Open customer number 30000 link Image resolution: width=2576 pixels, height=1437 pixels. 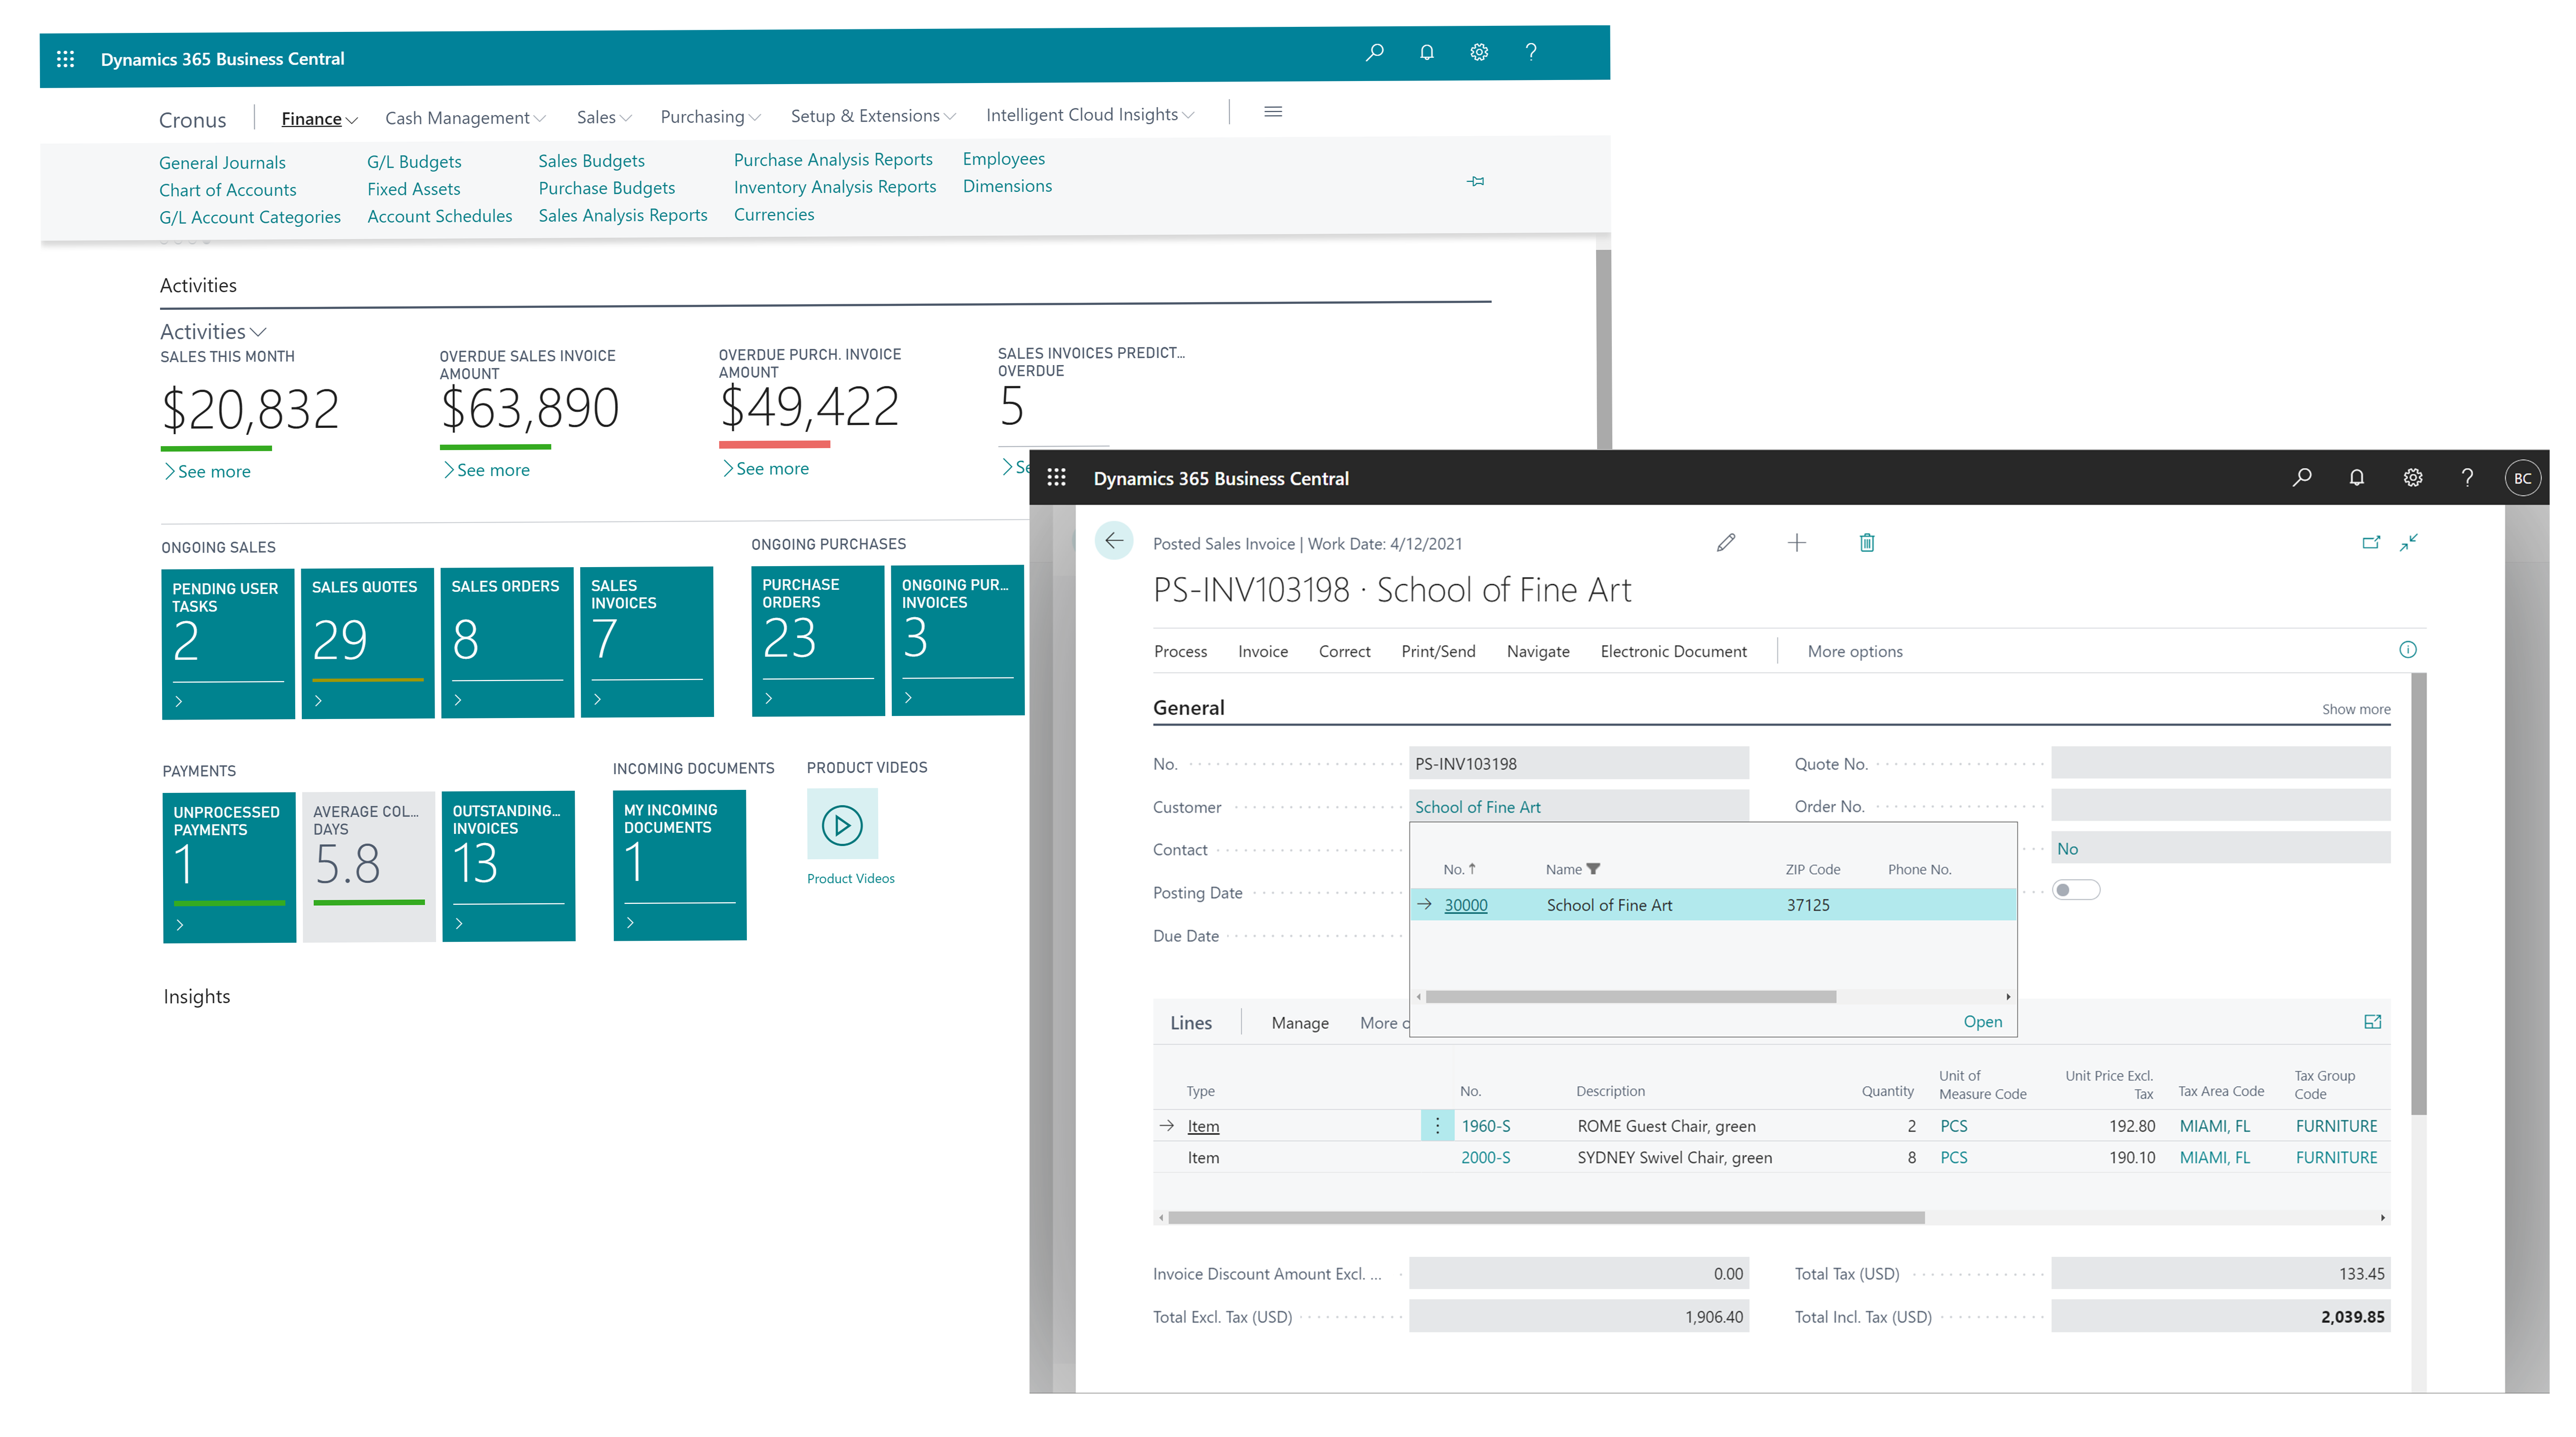coord(1465,905)
